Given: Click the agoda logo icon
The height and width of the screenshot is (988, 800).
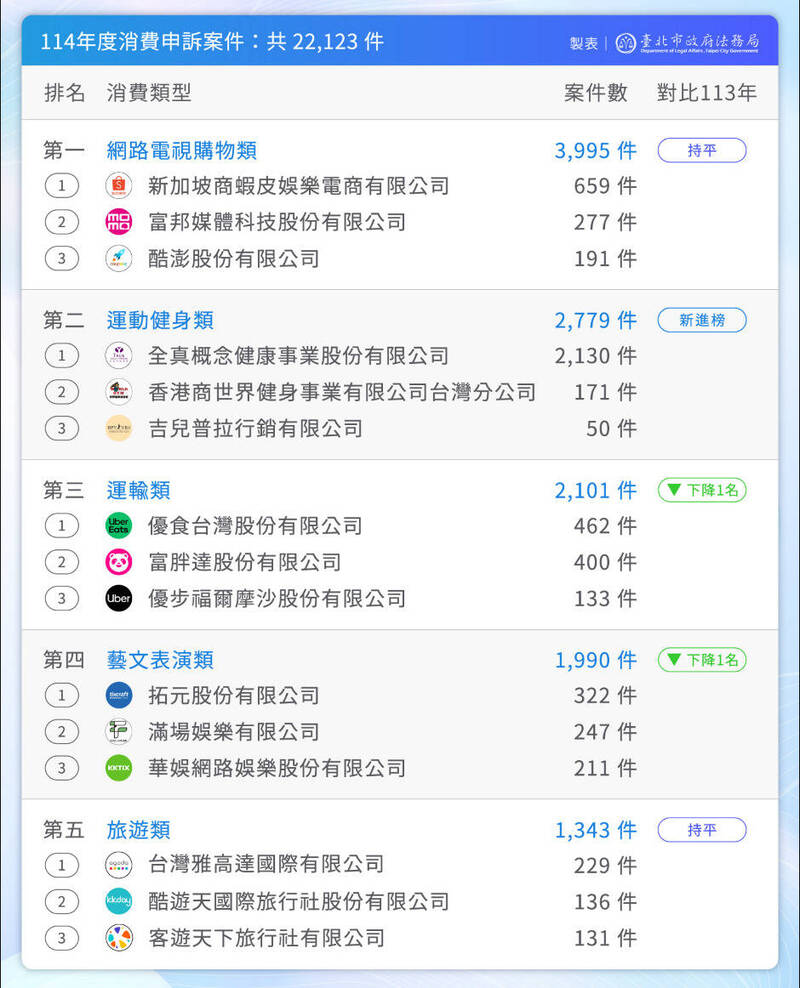Looking at the screenshot, I should 119,864.
